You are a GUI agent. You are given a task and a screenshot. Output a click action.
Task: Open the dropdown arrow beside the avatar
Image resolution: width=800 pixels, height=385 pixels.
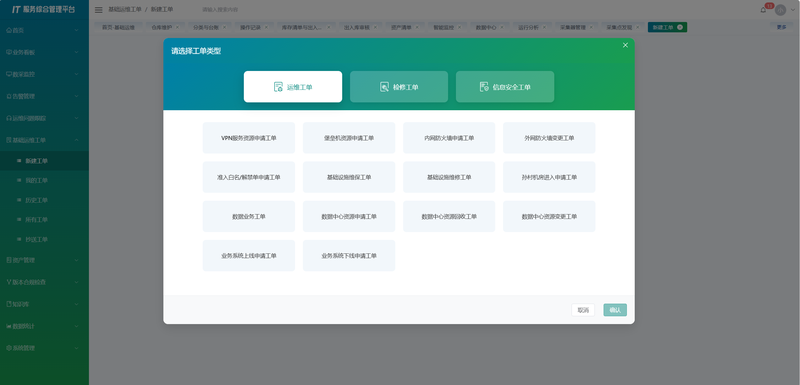(x=792, y=10)
